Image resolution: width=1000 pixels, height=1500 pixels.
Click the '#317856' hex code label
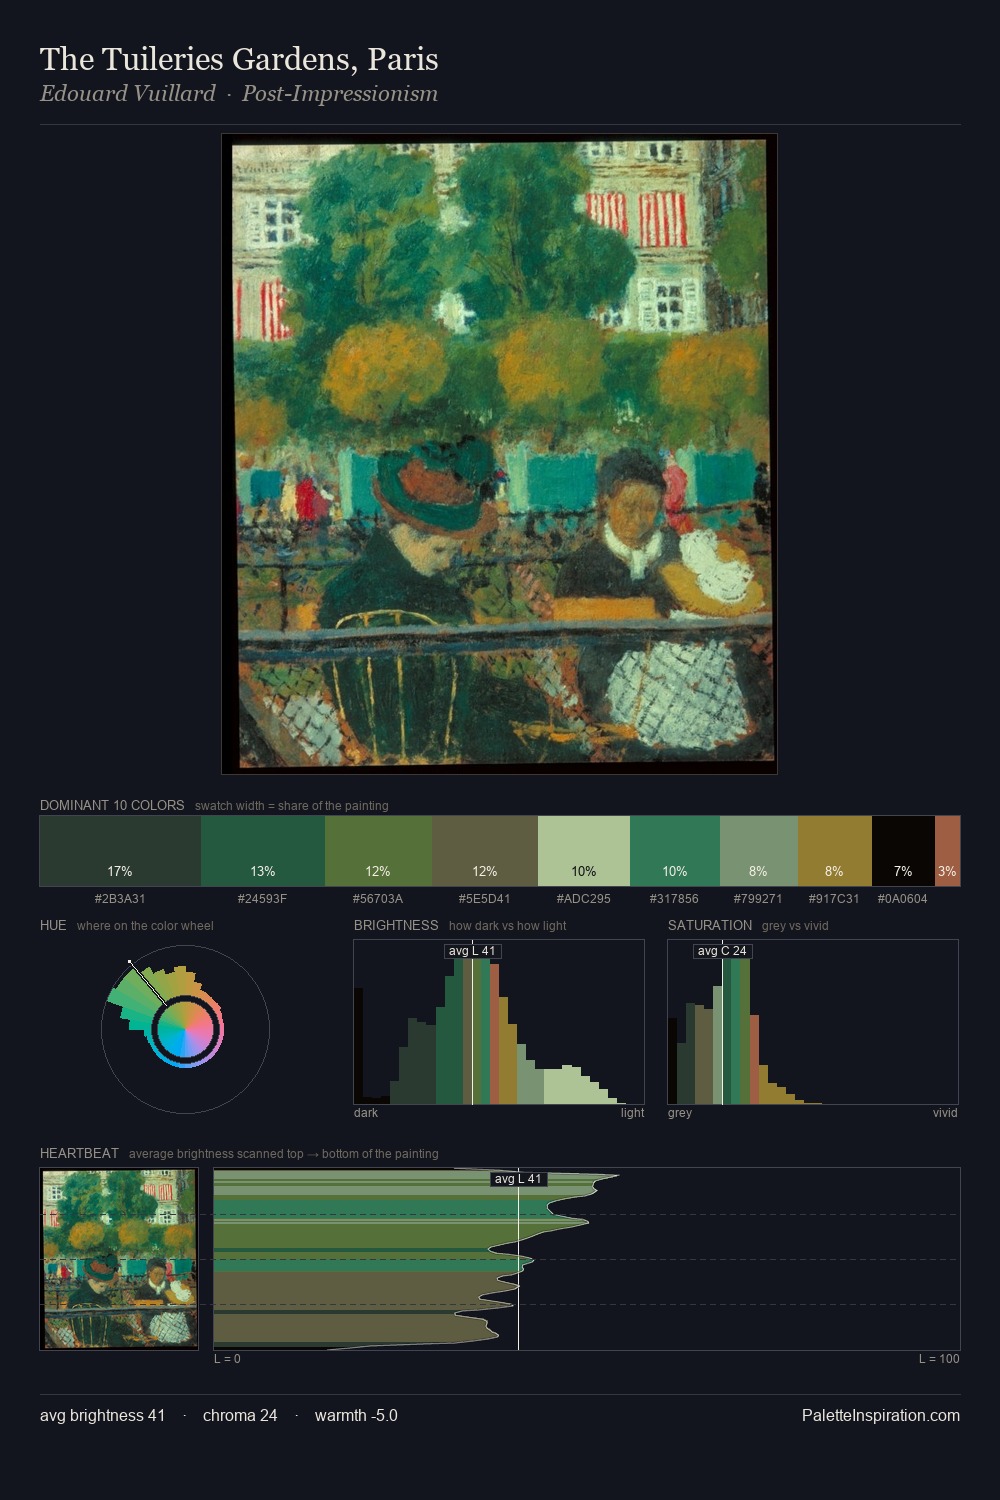coord(675,899)
